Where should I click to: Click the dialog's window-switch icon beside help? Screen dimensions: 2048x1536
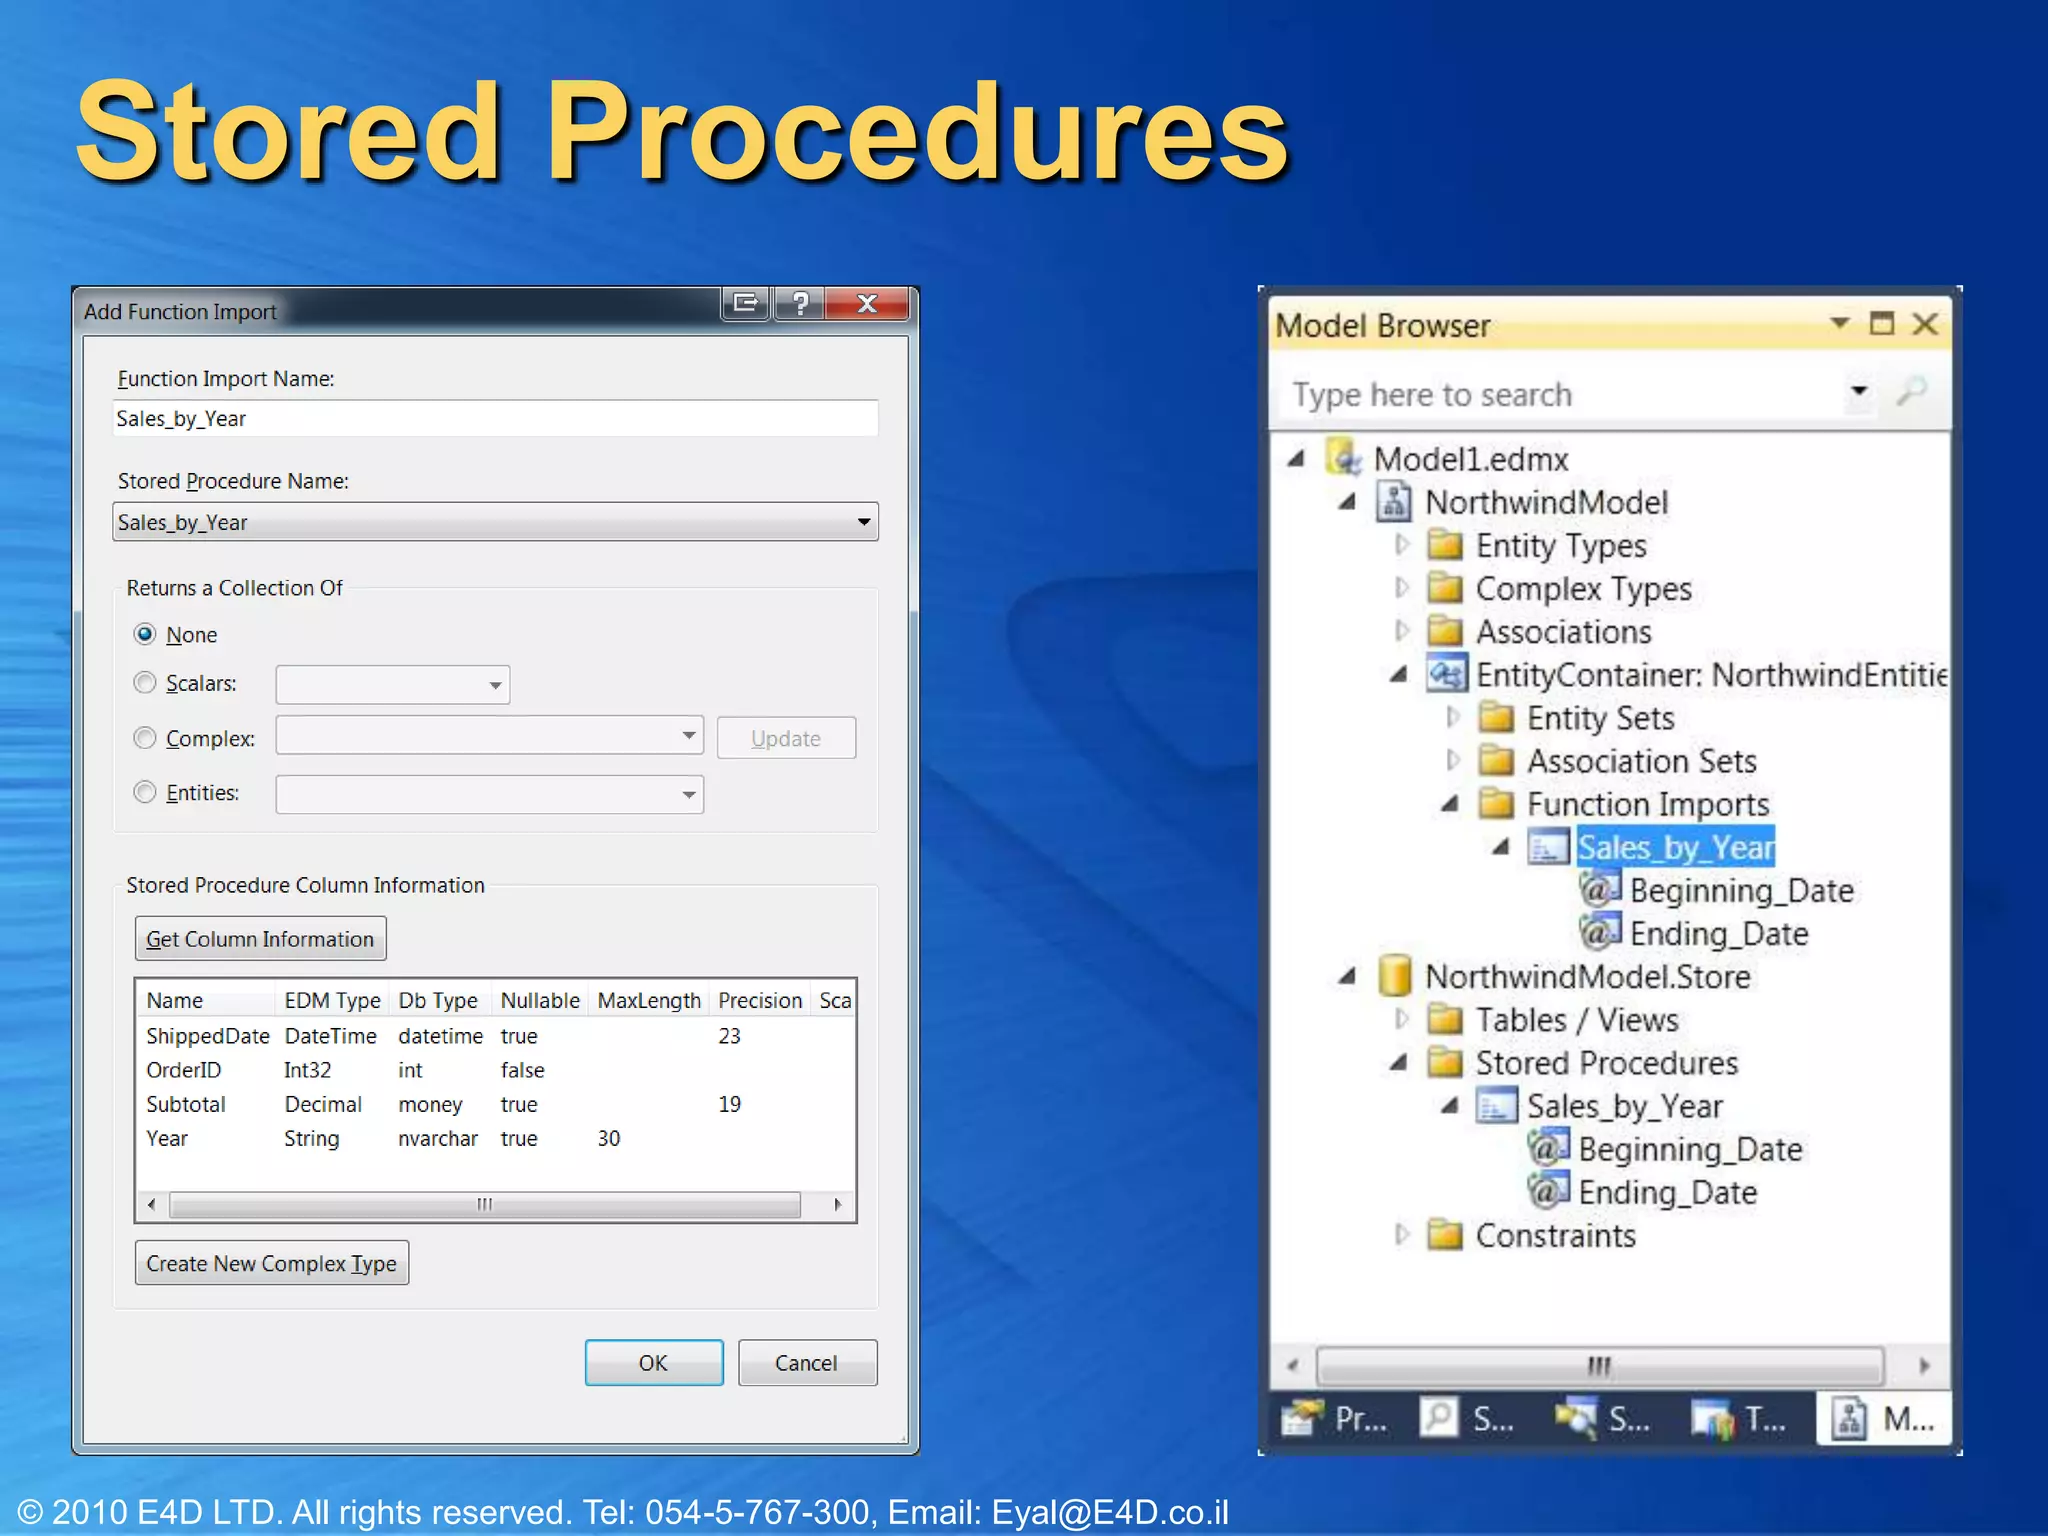tap(746, 303)
